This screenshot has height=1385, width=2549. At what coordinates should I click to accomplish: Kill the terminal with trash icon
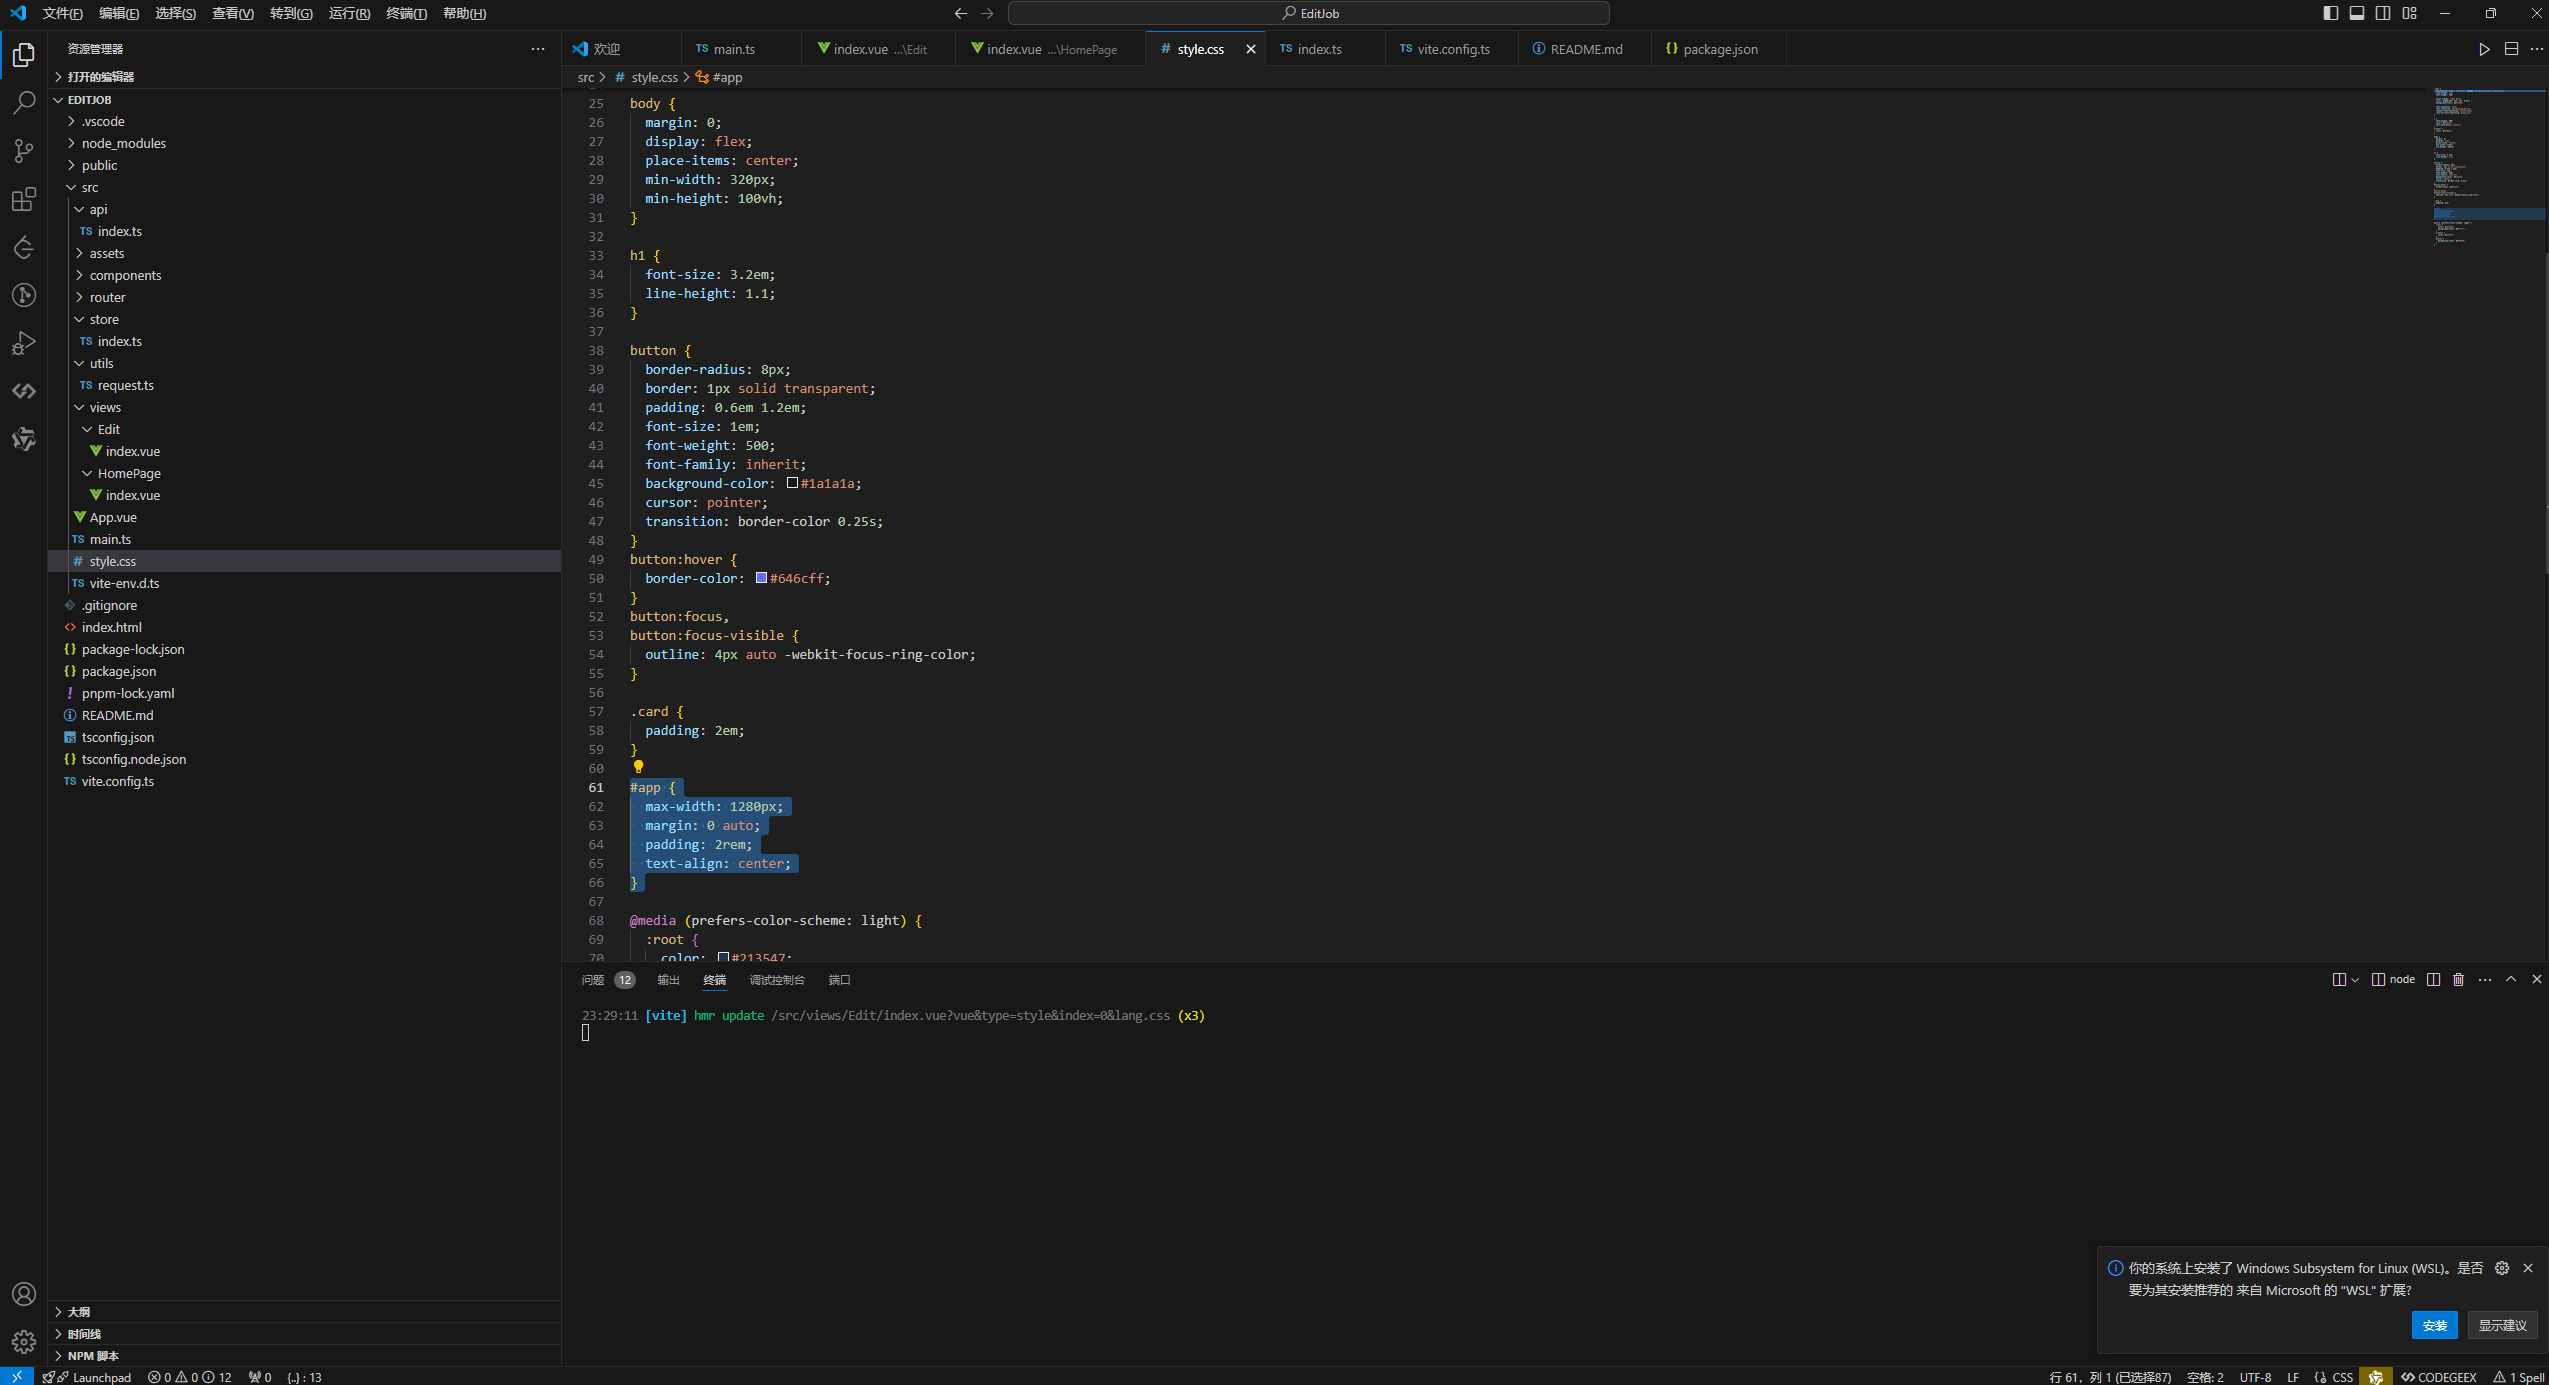(x=2459, y=980)
